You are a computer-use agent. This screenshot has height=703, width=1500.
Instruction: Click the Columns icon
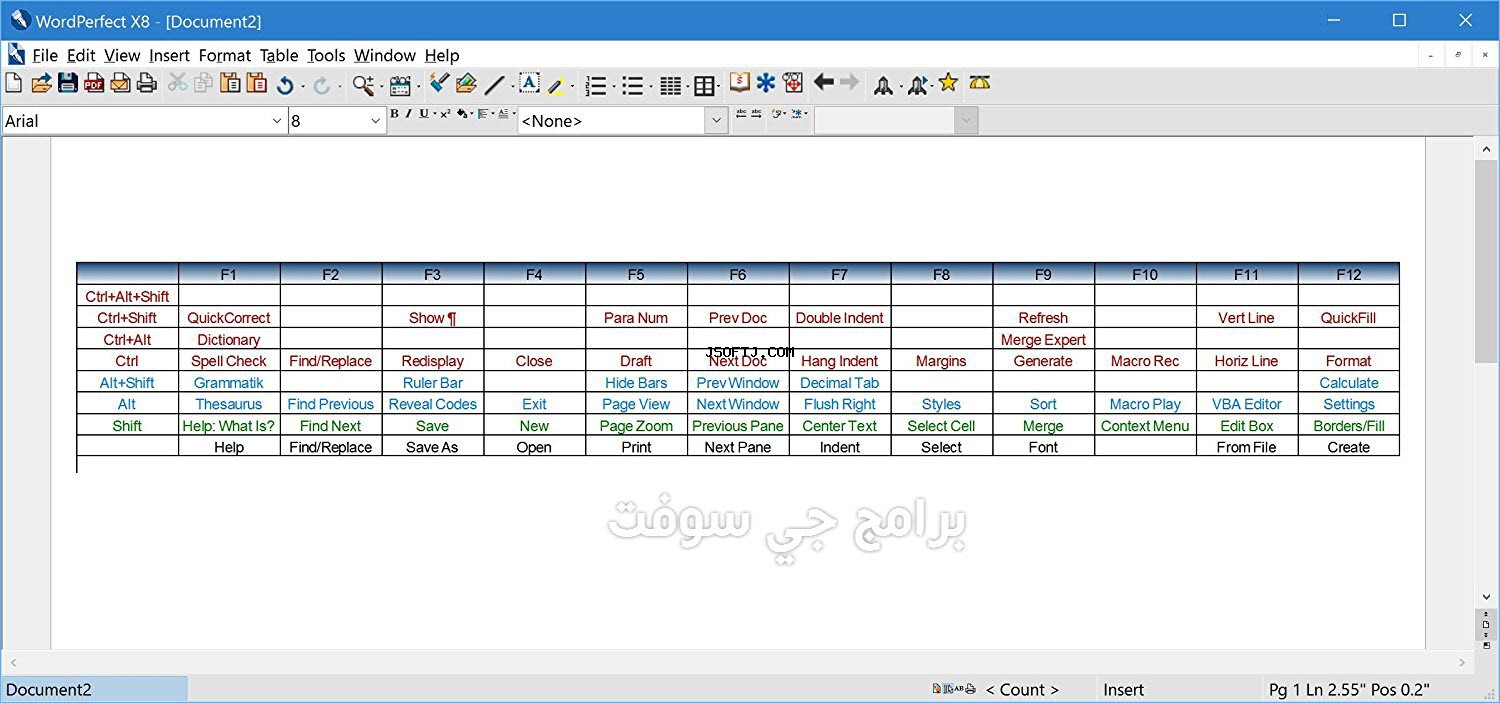coord(671,86)
